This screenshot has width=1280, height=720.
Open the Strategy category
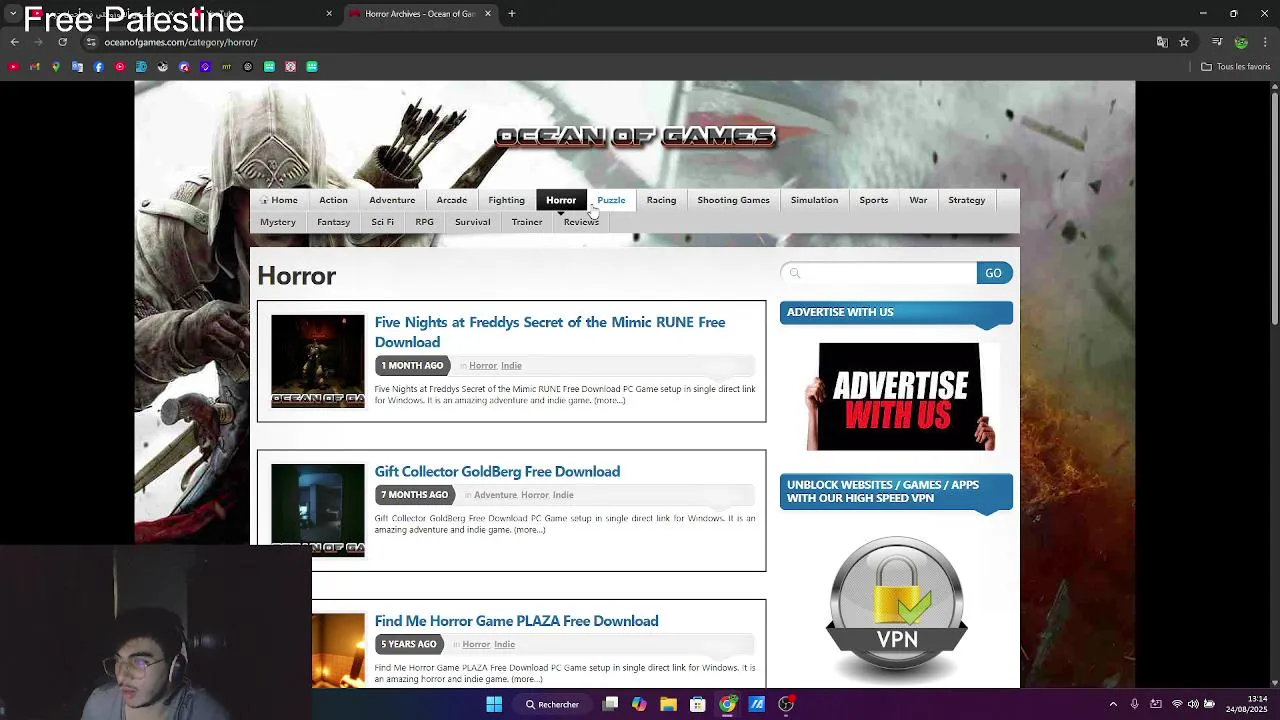(967, 200)
